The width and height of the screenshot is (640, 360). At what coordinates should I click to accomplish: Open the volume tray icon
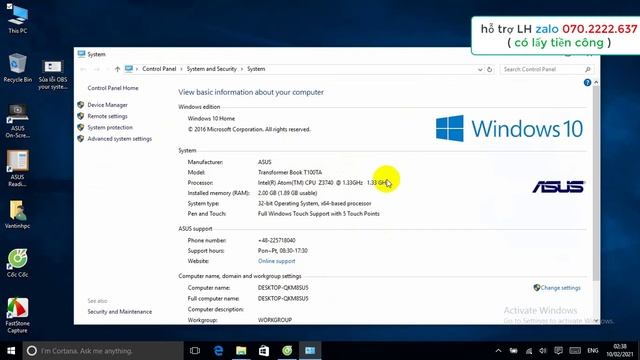(x=543, y=351)
